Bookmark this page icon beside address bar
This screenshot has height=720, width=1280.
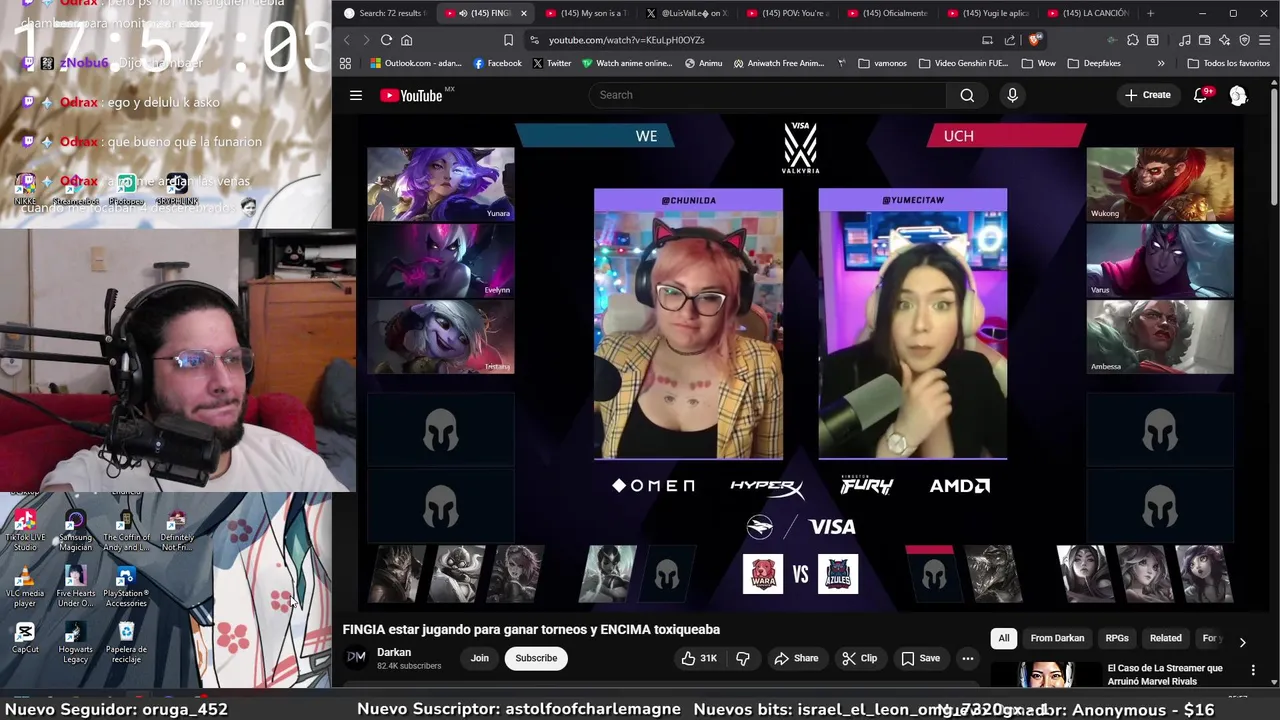point(508,40)
